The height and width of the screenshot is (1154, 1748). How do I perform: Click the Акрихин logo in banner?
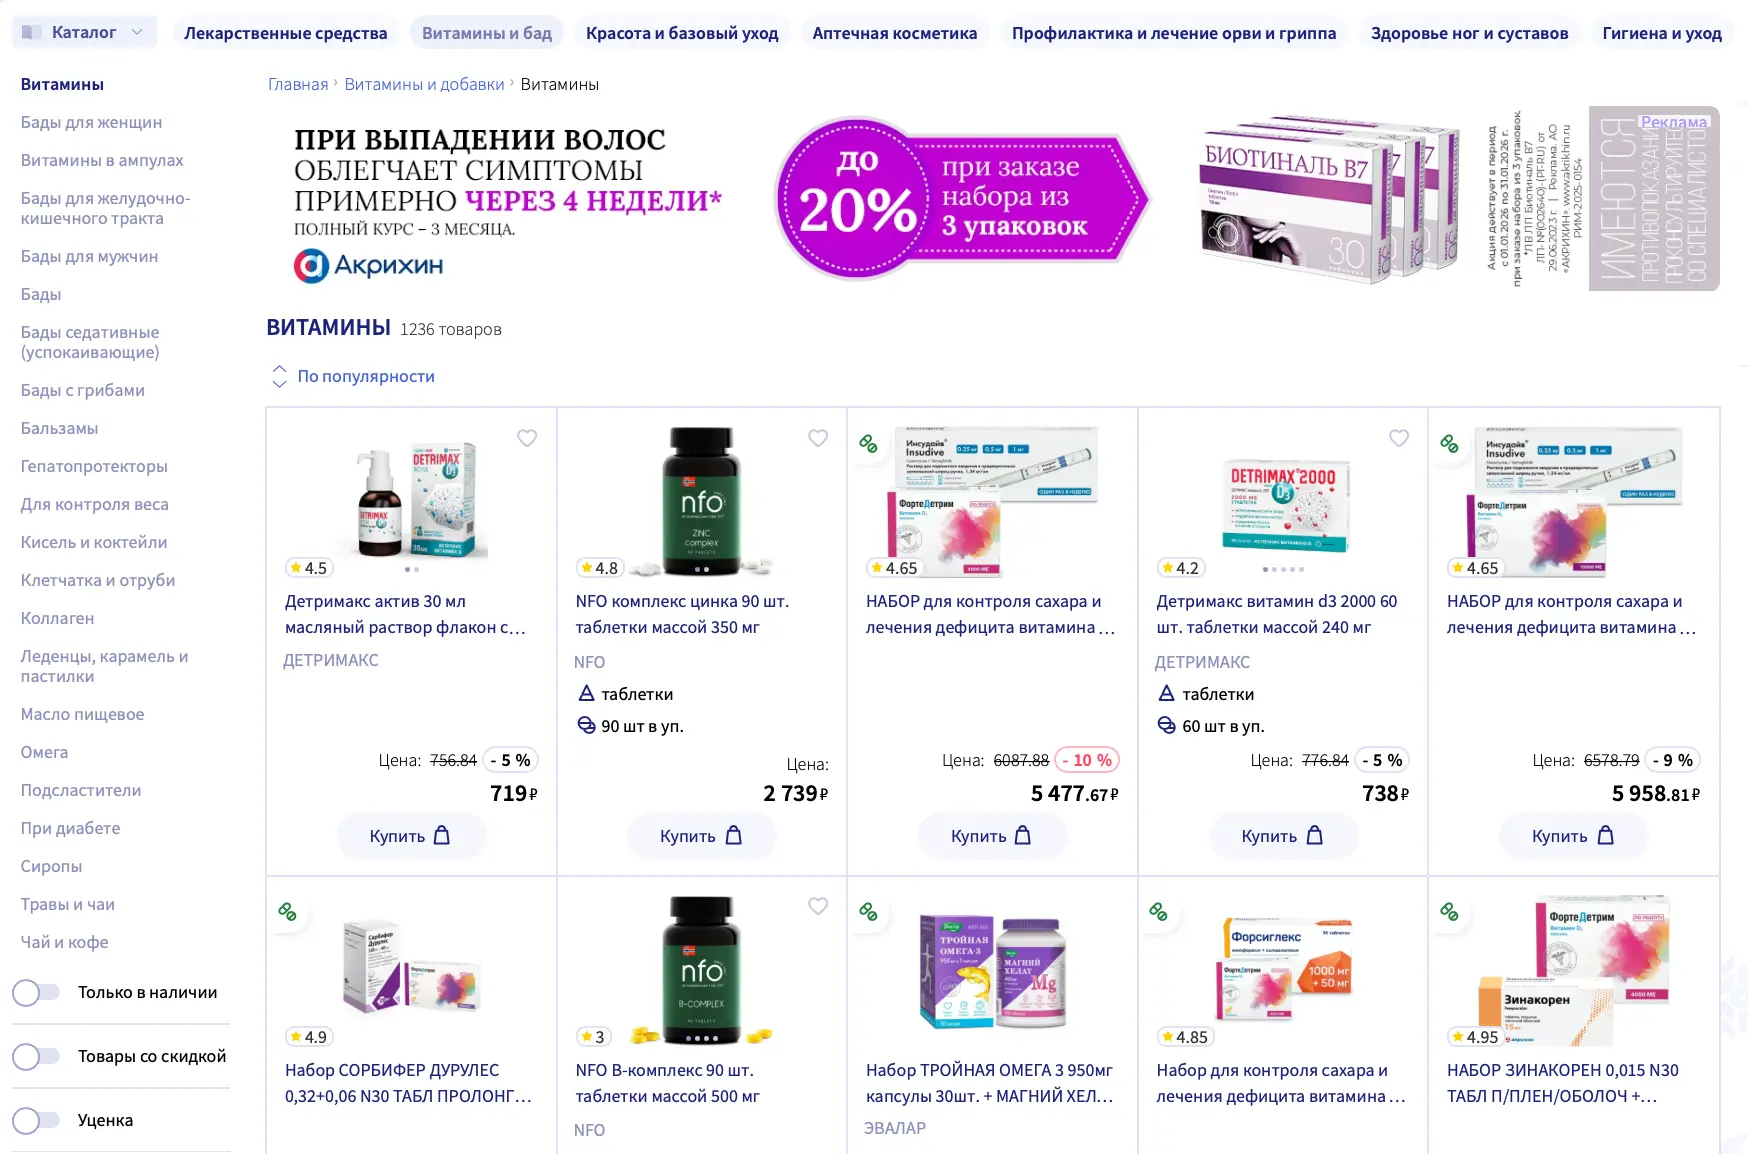(368, 266)
